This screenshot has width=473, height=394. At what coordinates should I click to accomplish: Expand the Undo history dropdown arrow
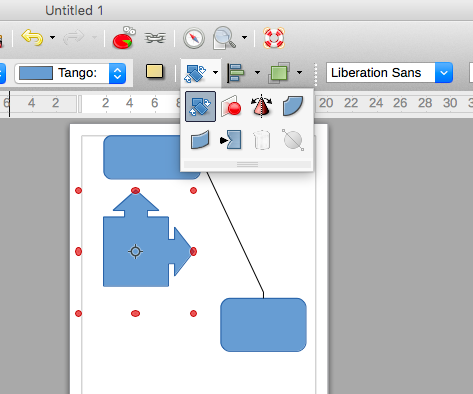[52, 37]
